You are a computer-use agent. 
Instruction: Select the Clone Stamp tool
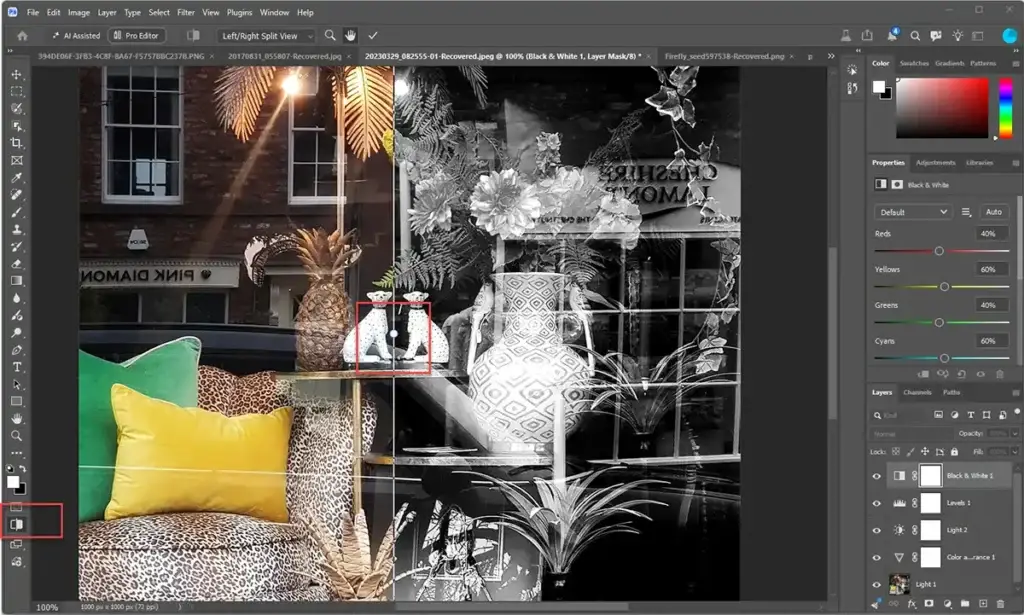(x=16, y=229)
